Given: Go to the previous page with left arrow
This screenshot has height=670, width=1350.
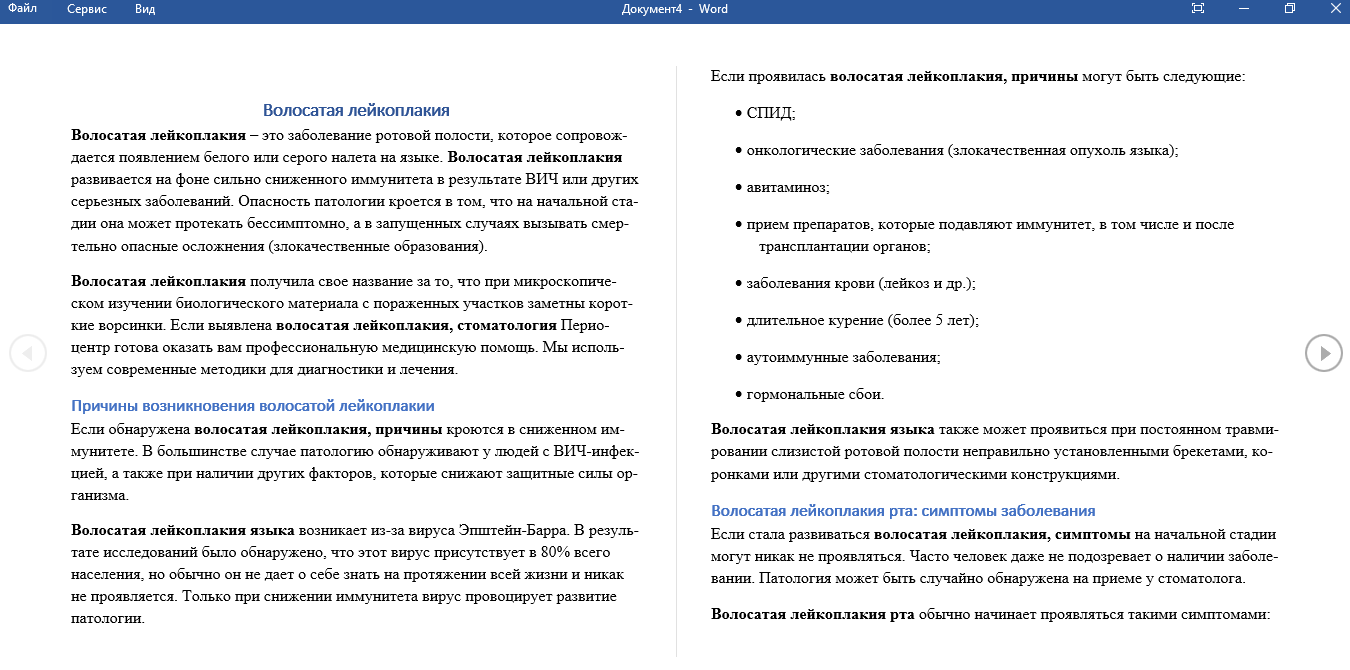Looking at the screenshot, I should point(28,353).
